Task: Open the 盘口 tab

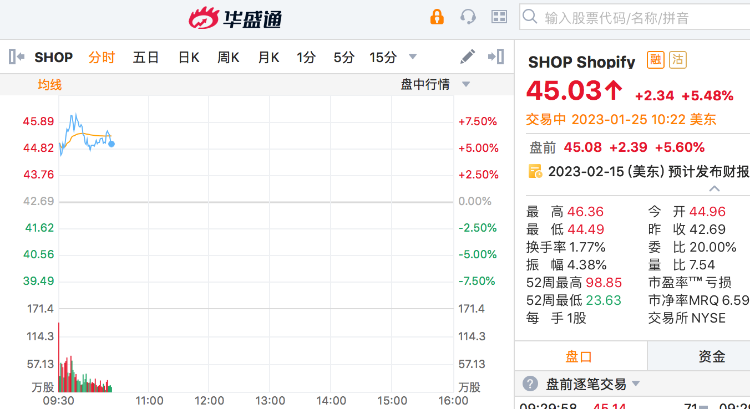Action: pyautogui.click(x=581, y=356)
